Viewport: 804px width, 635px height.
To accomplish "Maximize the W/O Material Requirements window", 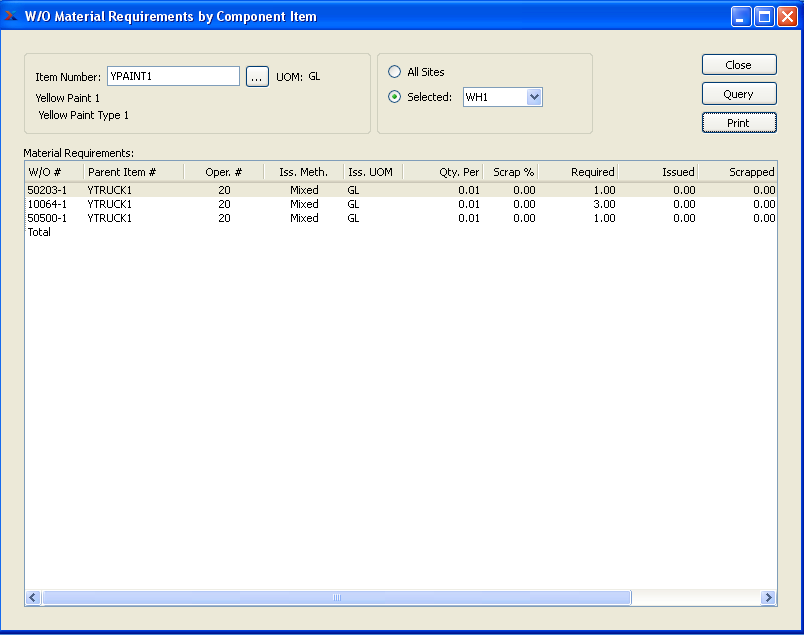I will [x=764, y=17].
